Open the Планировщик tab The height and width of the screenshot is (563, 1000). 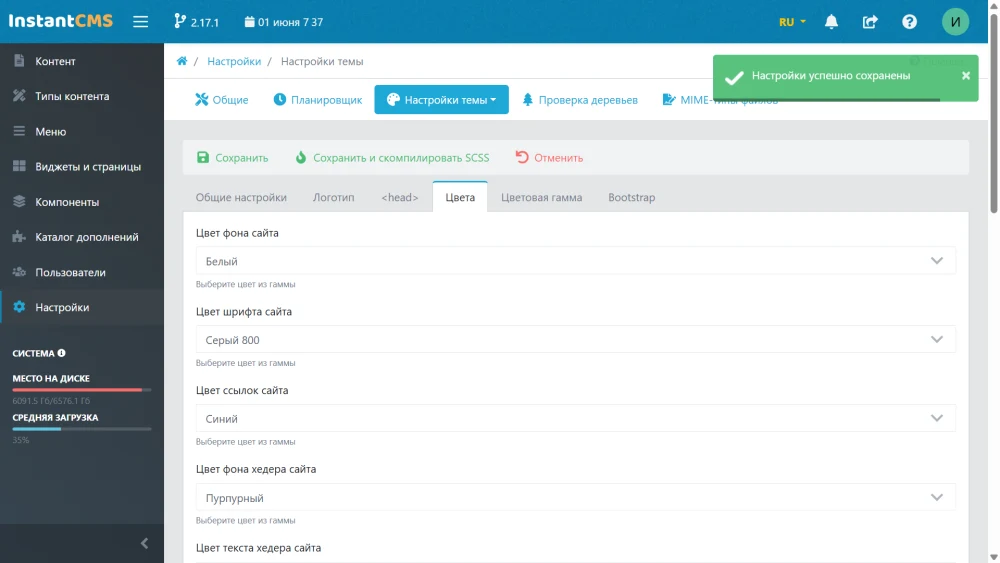(318, 99)
